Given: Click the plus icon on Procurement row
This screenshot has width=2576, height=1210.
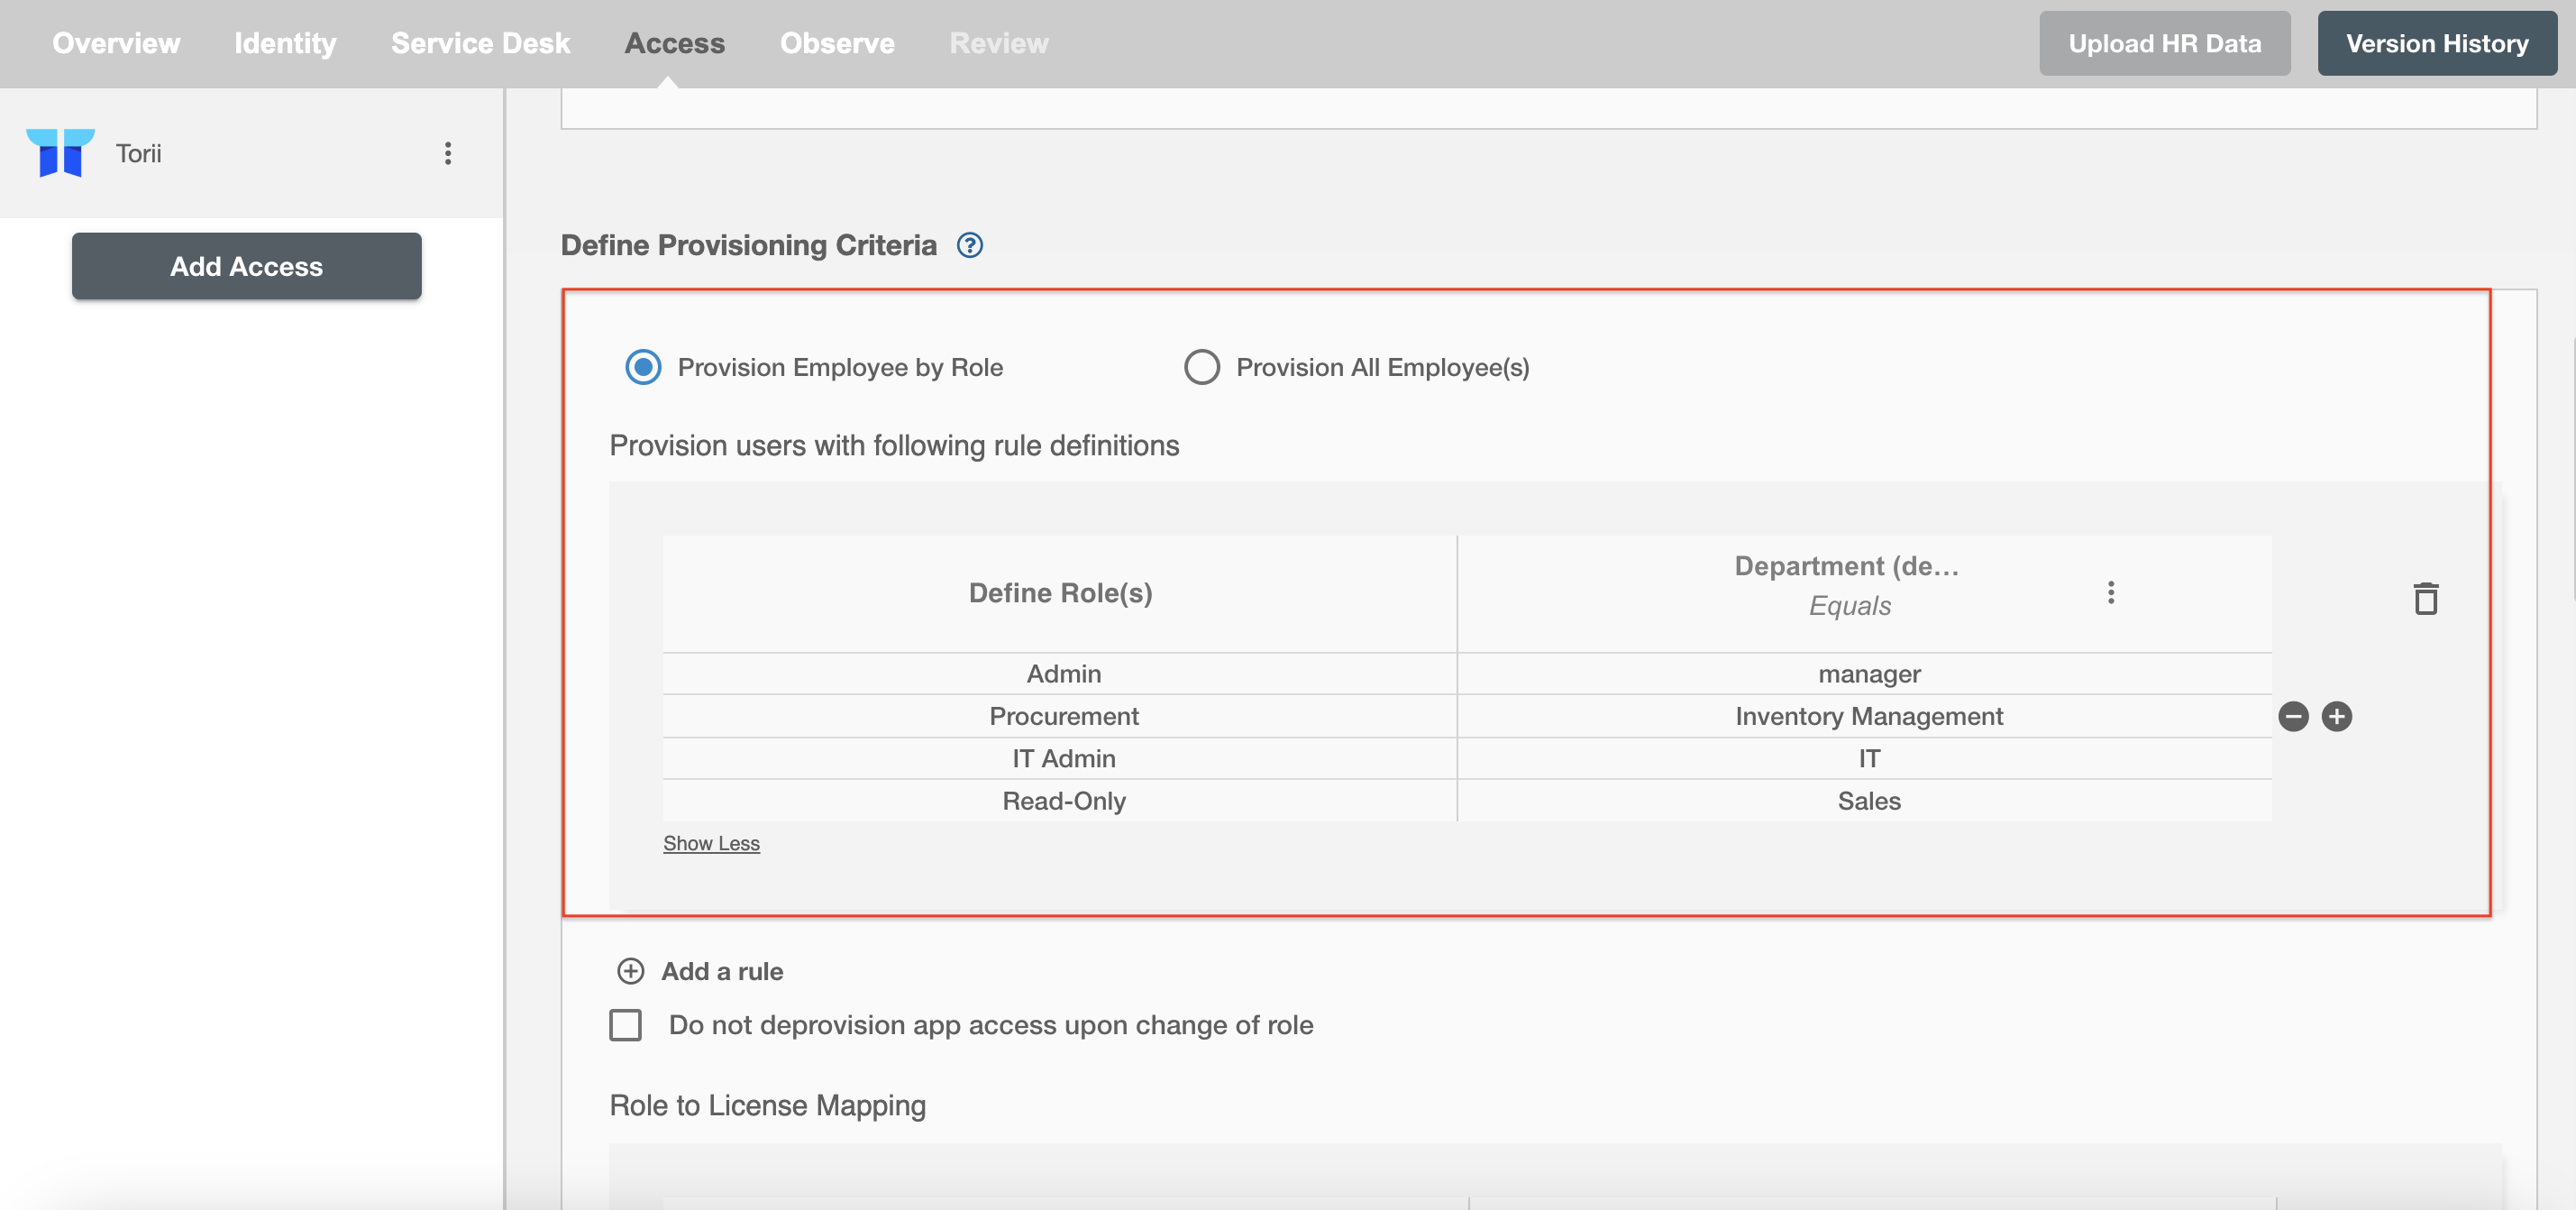Looking at the screenshot, I should coord(2336,715).
